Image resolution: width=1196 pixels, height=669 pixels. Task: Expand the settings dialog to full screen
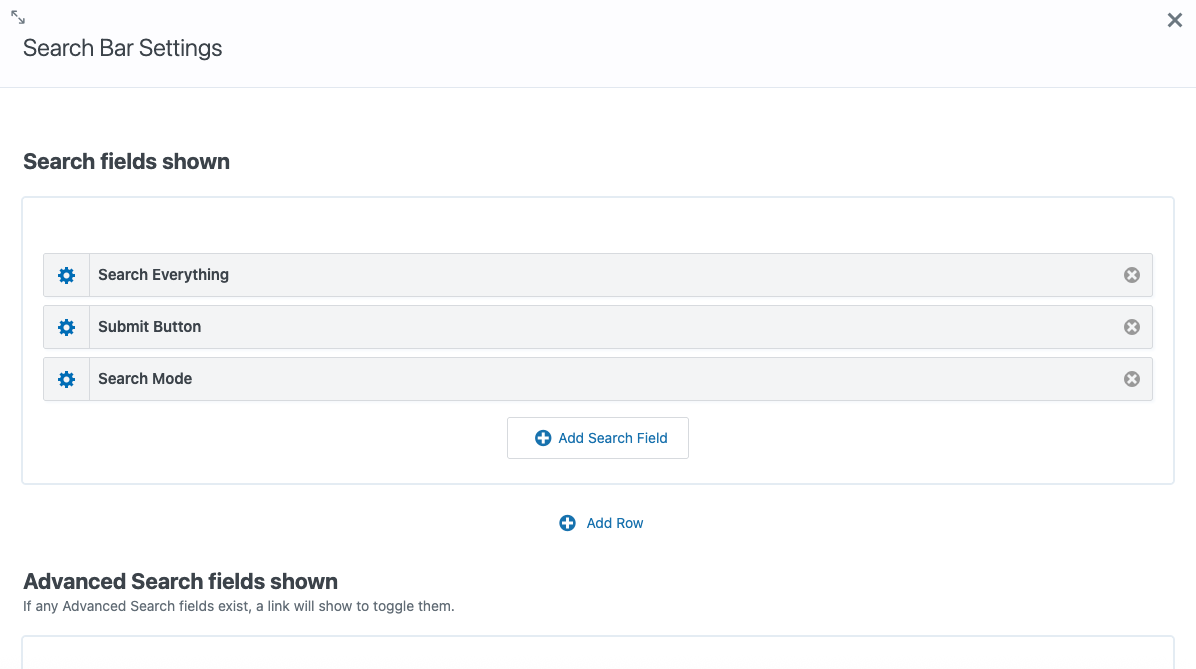coord(18,17)
